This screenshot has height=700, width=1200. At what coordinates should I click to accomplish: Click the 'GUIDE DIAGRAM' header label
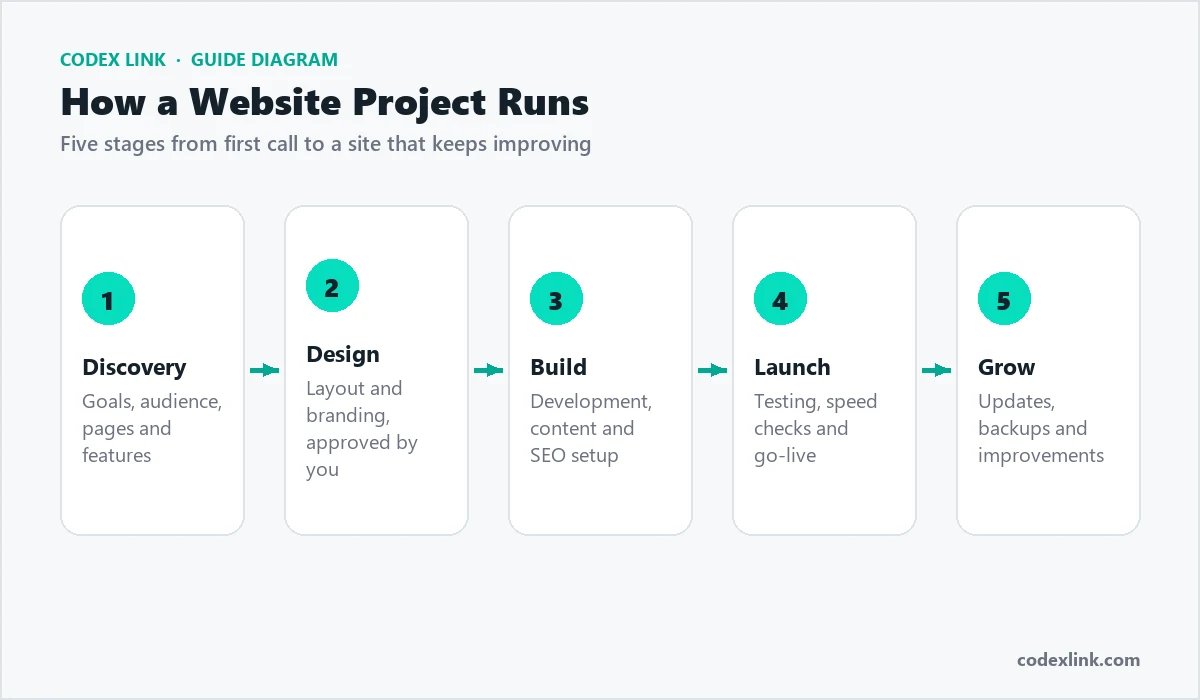(264, 60)
